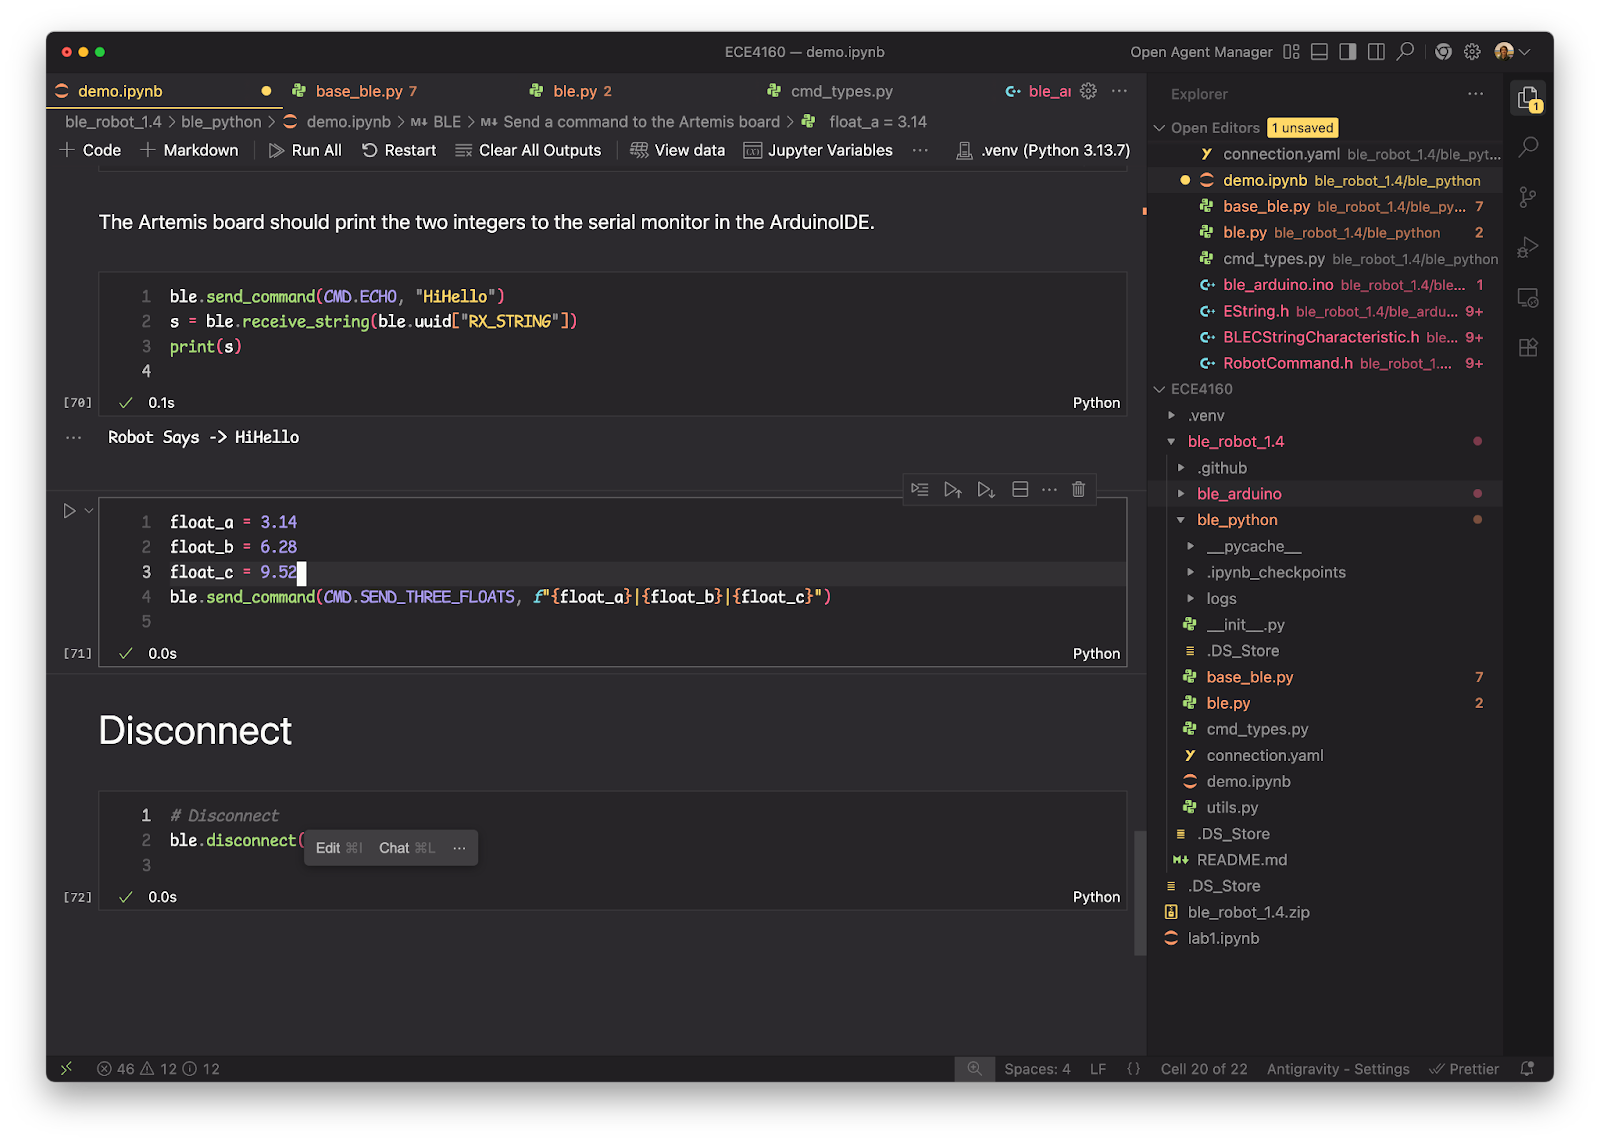The height and width of the screenshot is (1143, 1600).
Task: Run the ble.send_command float cell
Action: 70,510
